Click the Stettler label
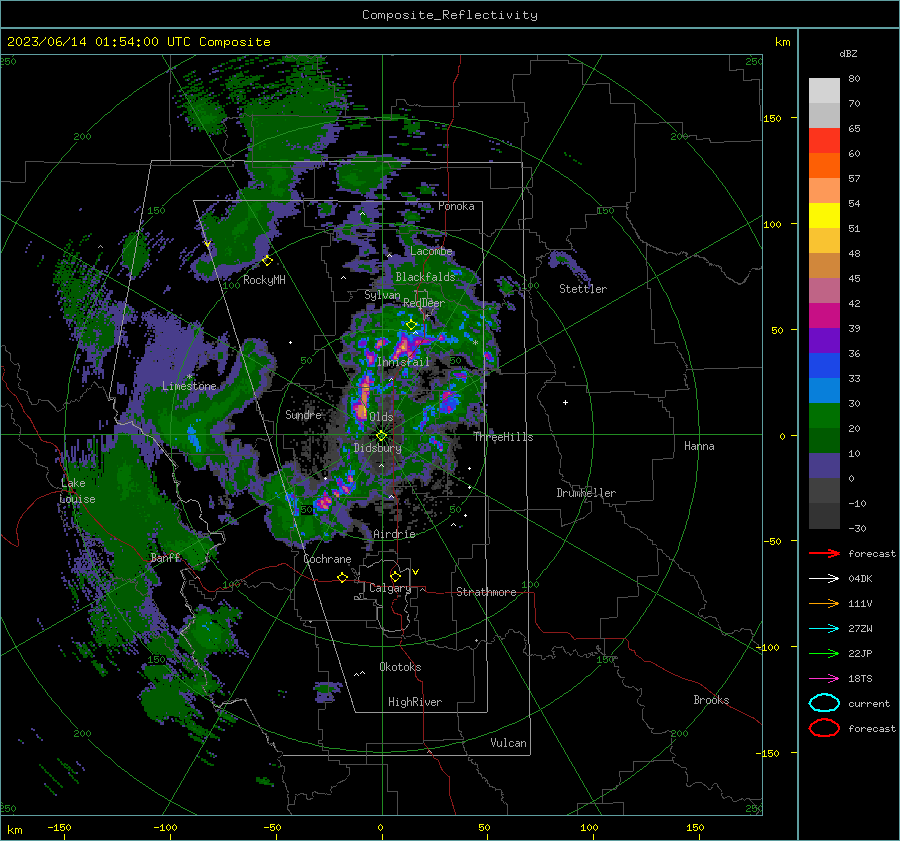 583,289
